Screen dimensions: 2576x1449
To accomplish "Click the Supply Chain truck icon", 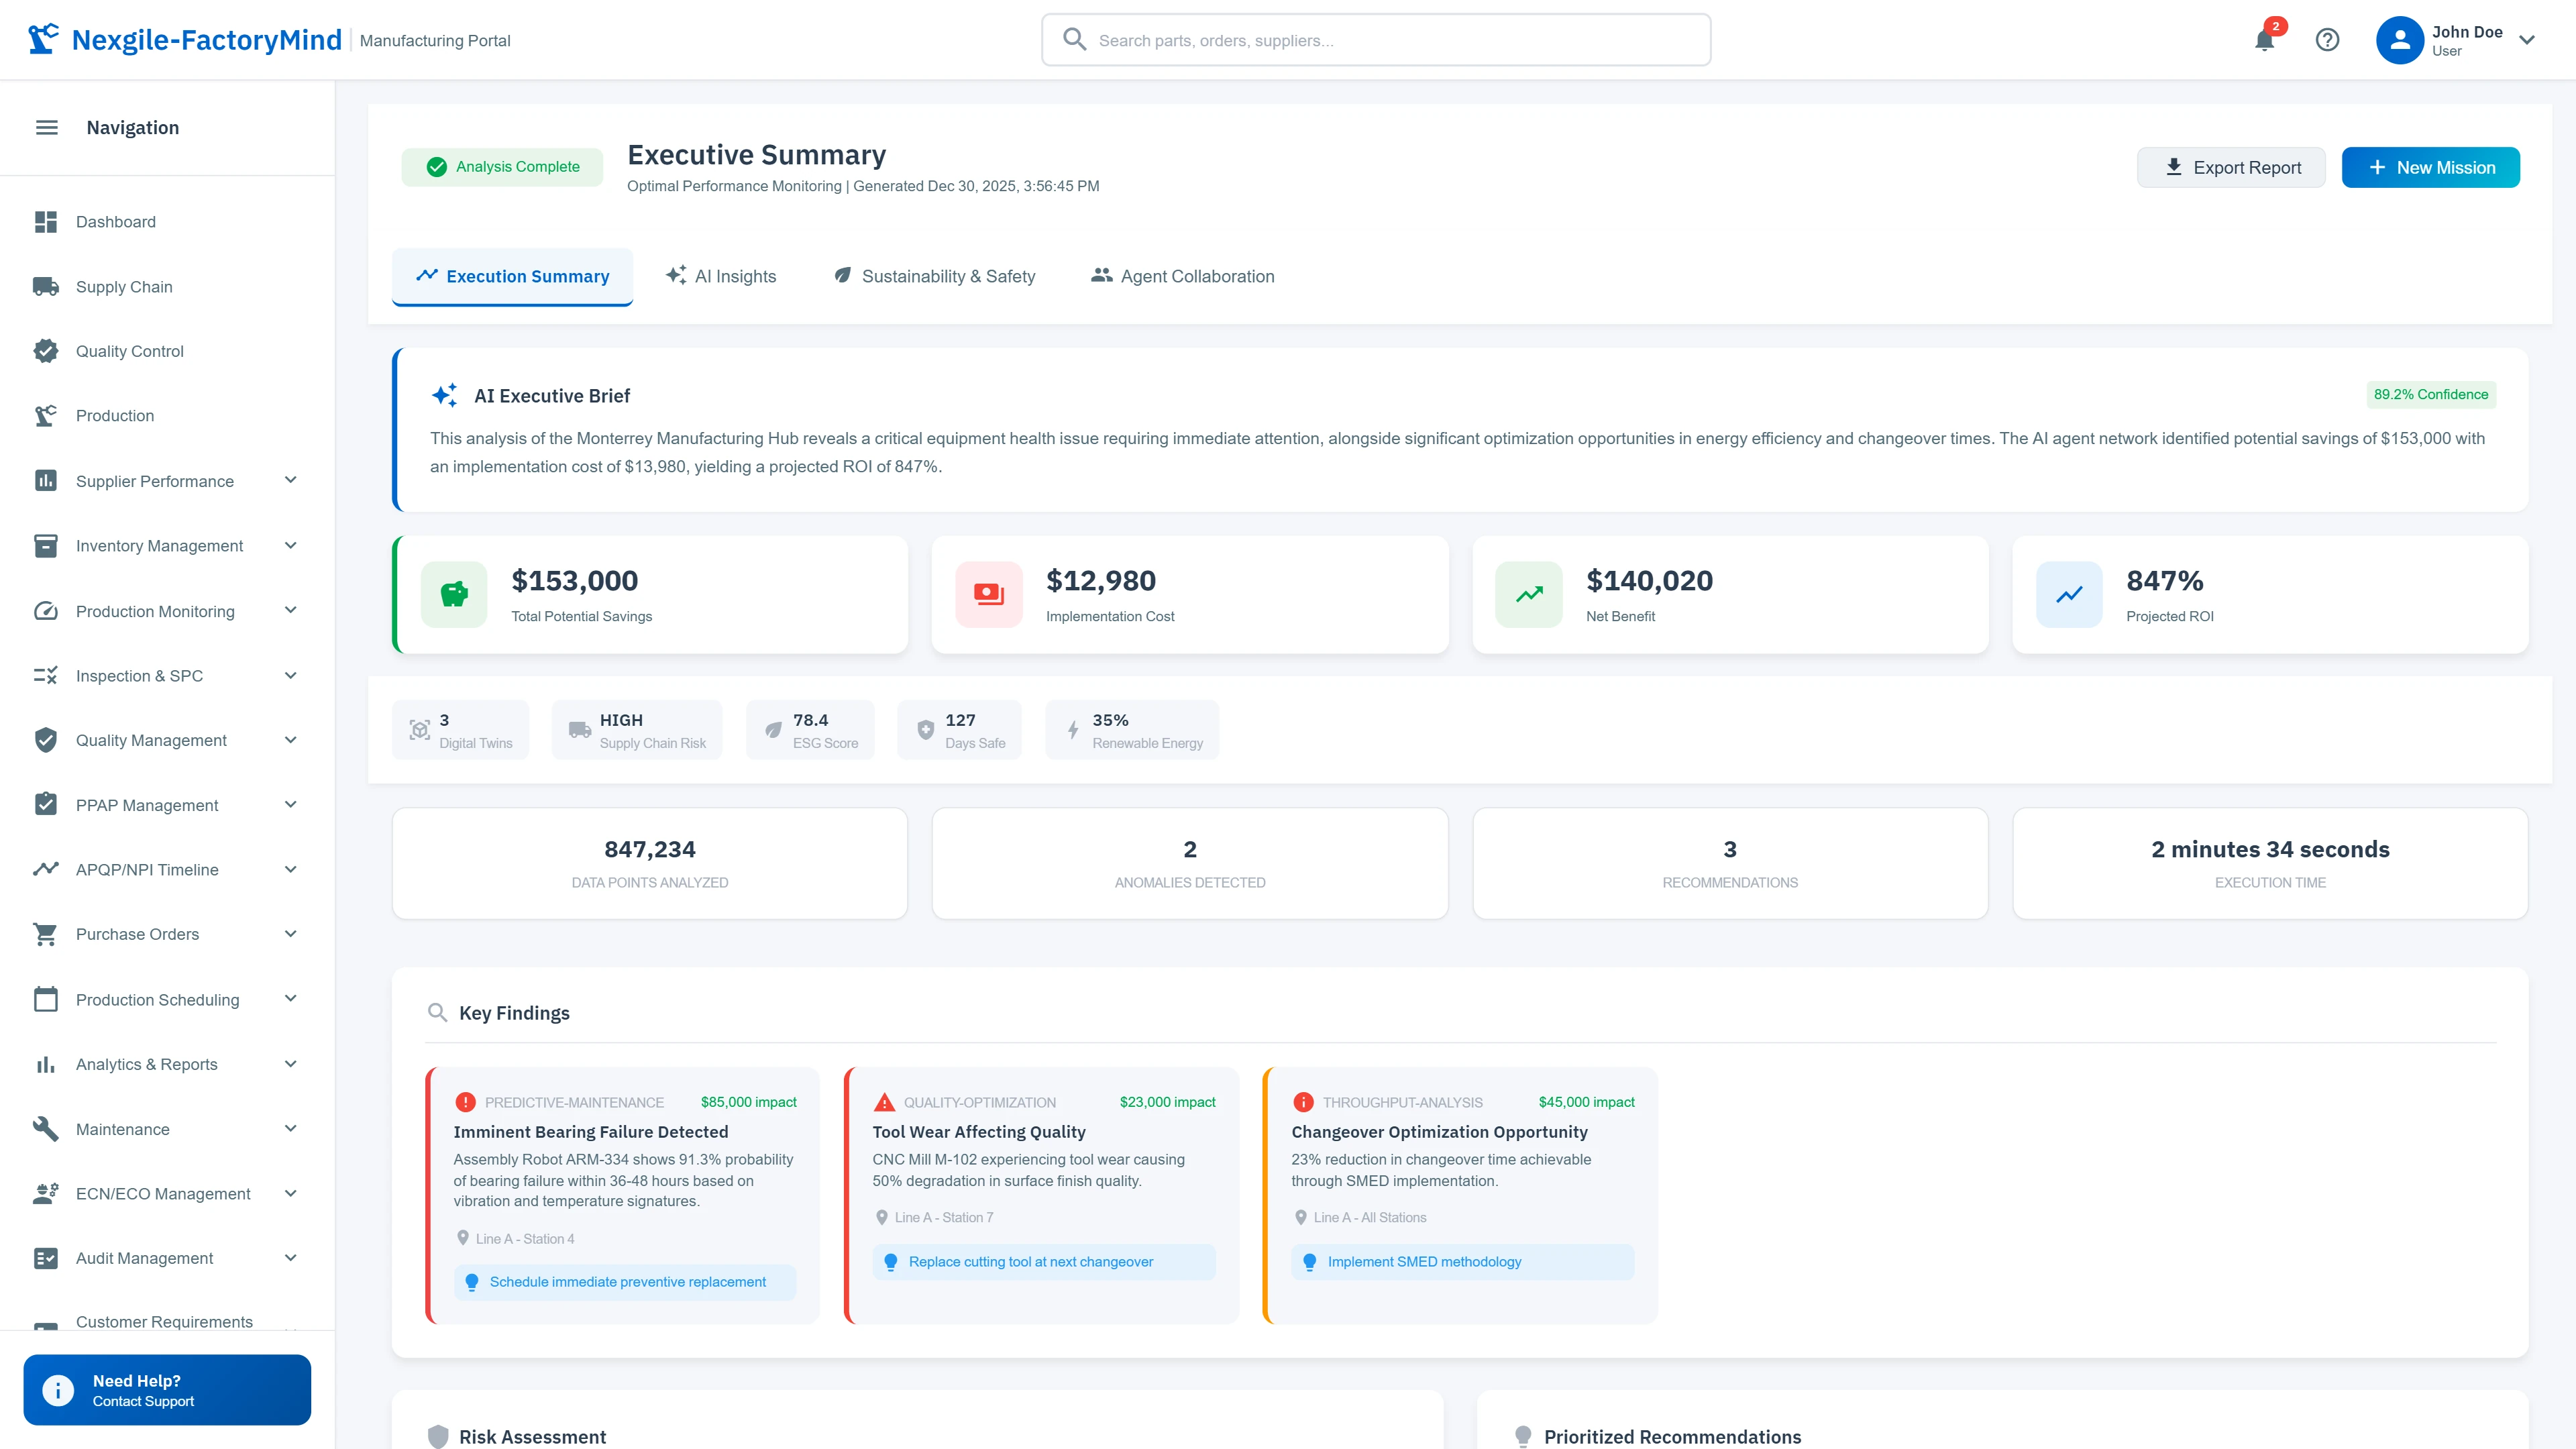I will coord(46,286).
